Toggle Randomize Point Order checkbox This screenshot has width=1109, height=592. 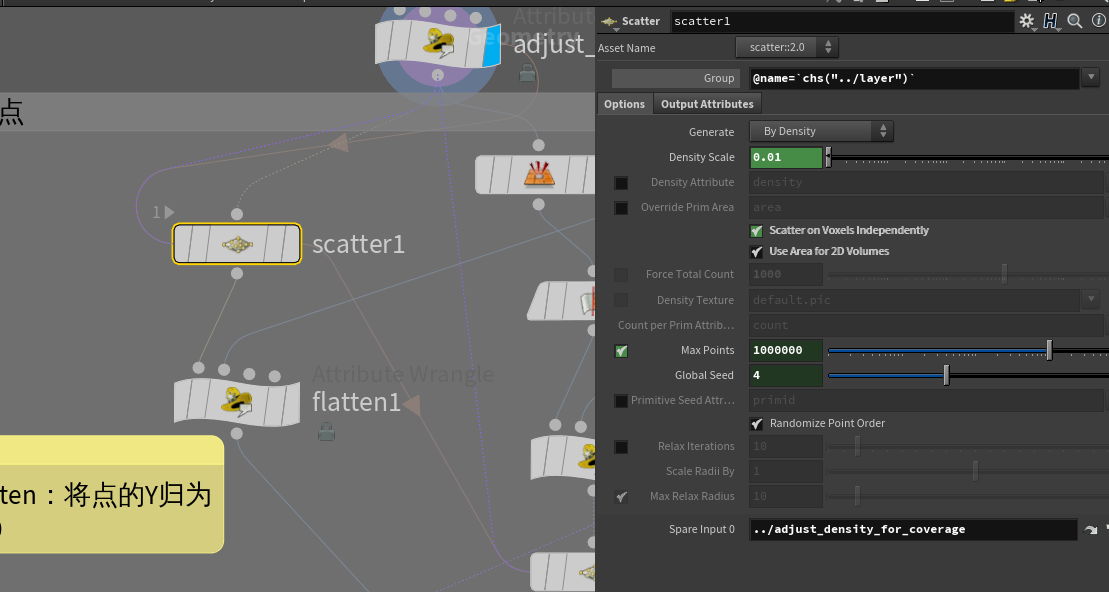point(757,424)
